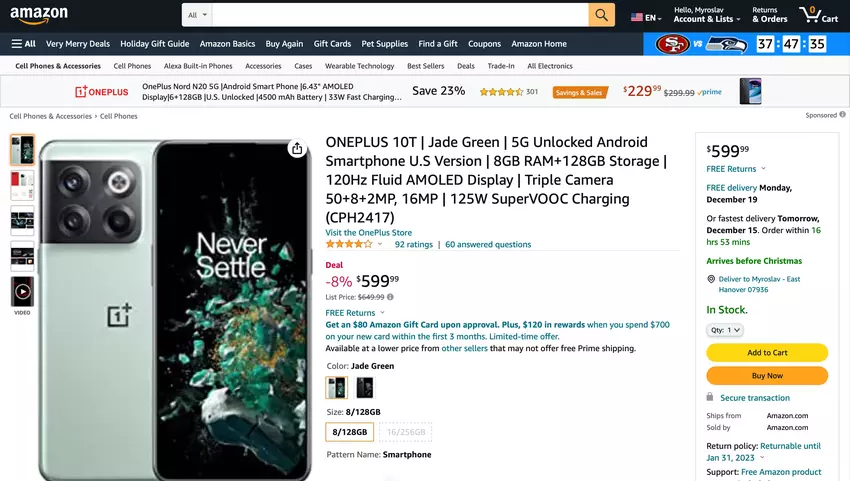Select the 8/128GB size option
850x481 pixels.
tap(350, 432)
